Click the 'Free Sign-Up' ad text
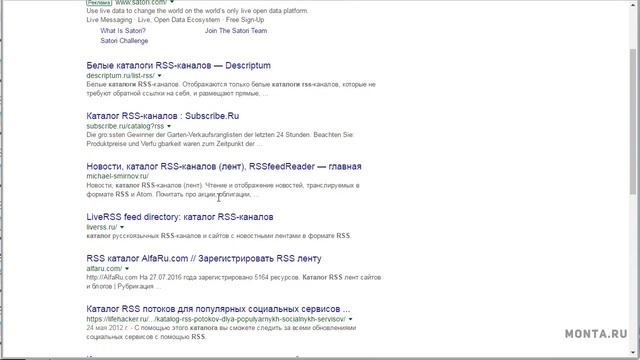Image resolution: width=640 pixels, height=360 pixels. 245,20
